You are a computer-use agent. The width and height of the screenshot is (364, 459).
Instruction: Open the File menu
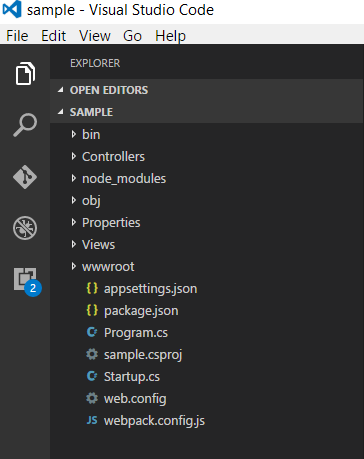pyautogui.click(x=17, y=35)
